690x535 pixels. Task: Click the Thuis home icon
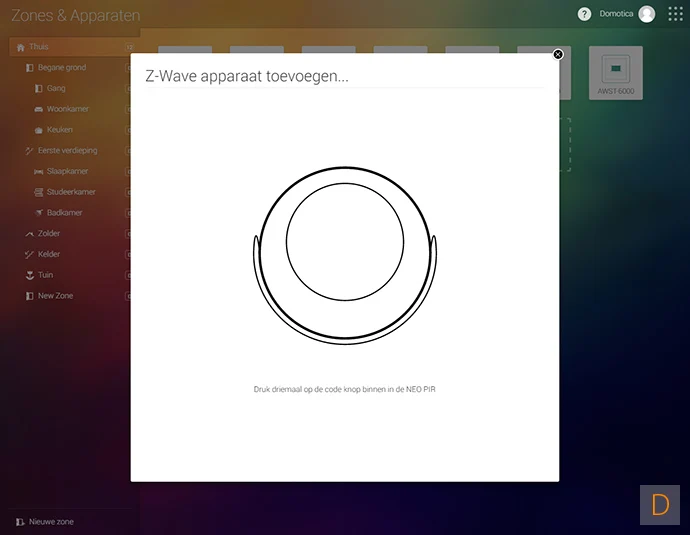click(20, 47)
